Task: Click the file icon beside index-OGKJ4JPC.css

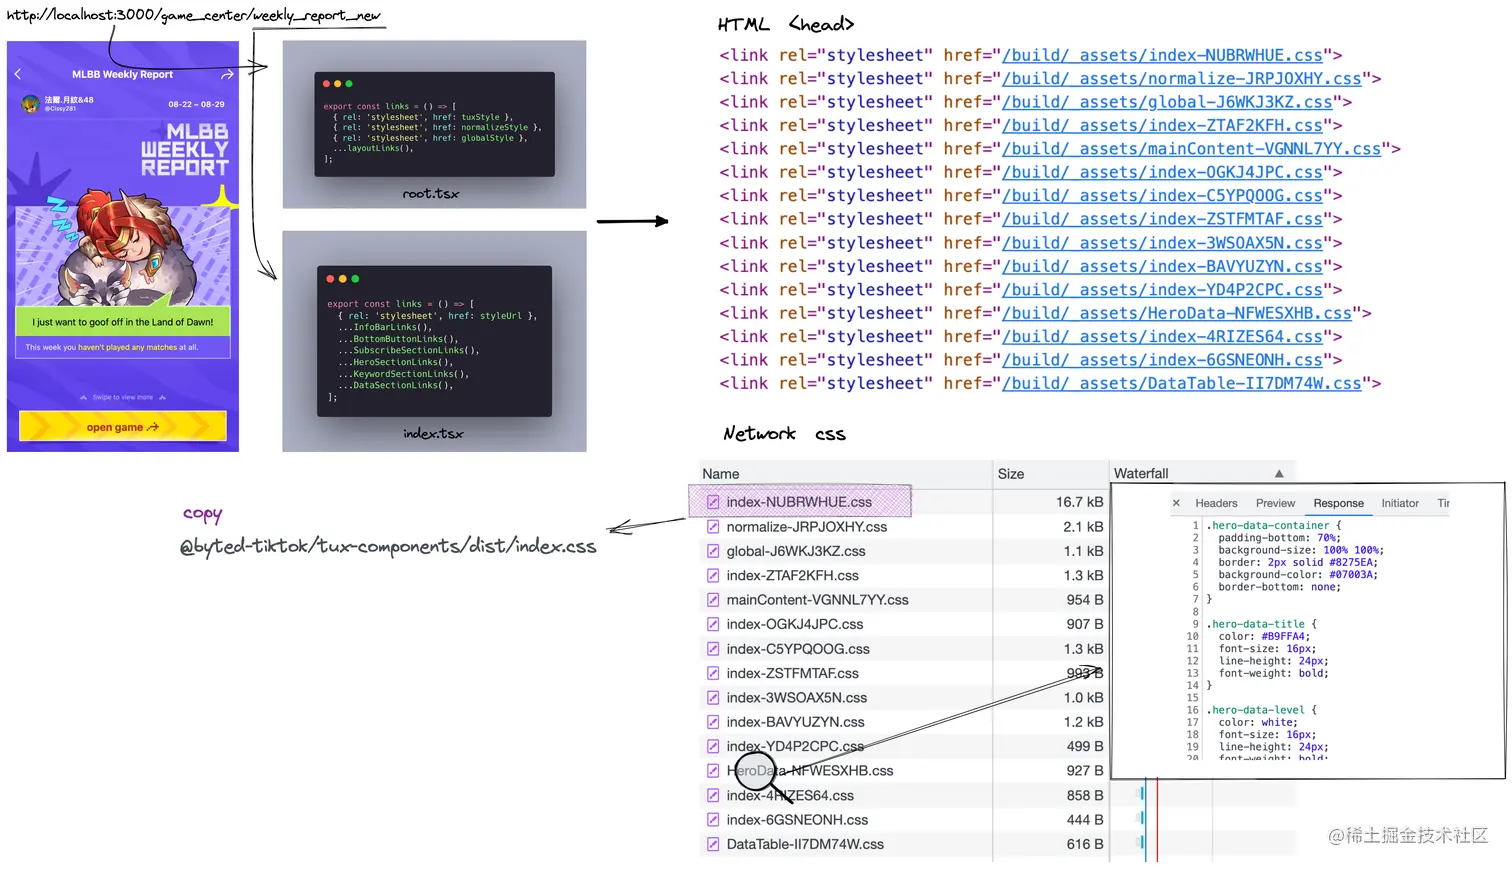Action: pos(713,624)
